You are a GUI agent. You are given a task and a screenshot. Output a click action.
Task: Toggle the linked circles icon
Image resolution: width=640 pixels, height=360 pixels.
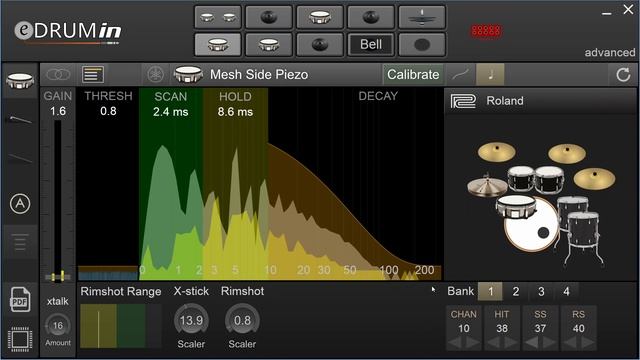[58, 74]
